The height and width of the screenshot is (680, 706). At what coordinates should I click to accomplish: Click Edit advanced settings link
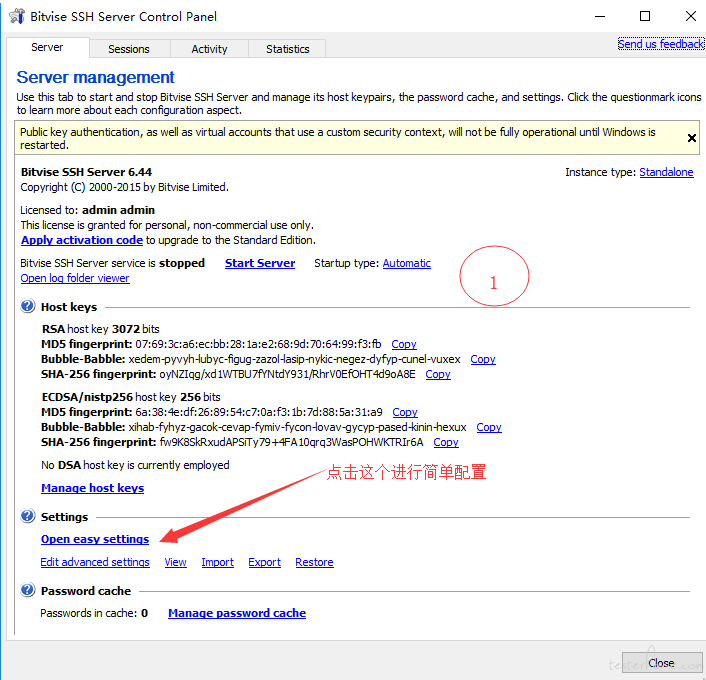click(95, 562)
